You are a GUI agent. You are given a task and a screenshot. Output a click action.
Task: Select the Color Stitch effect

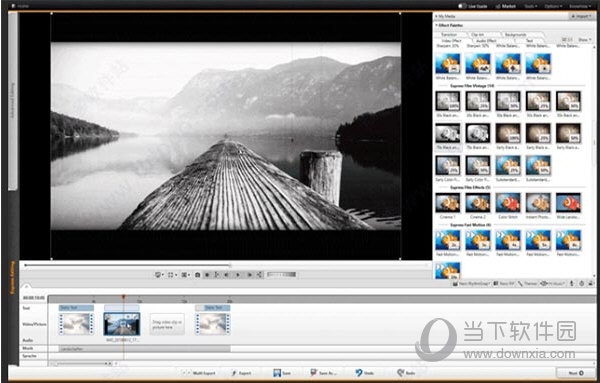508,206
